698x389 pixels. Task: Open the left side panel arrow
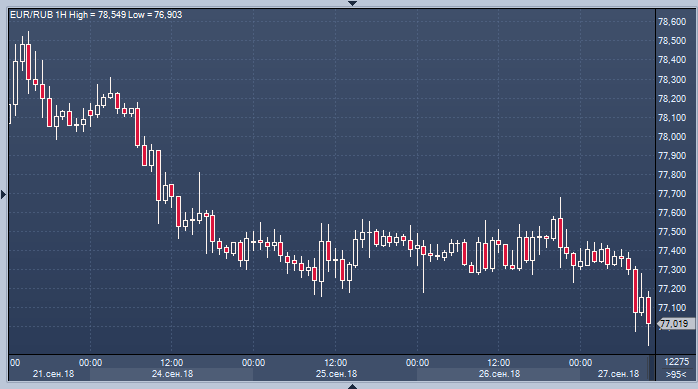click(4, 194)
